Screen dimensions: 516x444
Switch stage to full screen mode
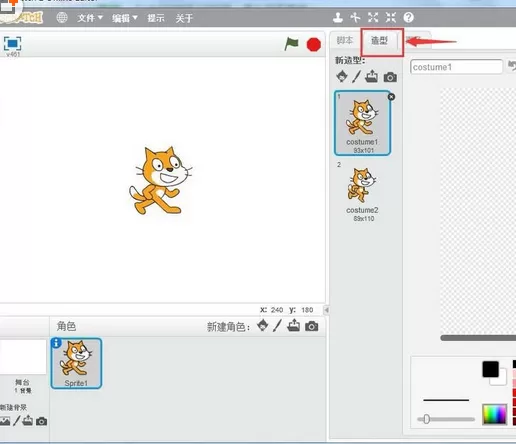[12, 44]
